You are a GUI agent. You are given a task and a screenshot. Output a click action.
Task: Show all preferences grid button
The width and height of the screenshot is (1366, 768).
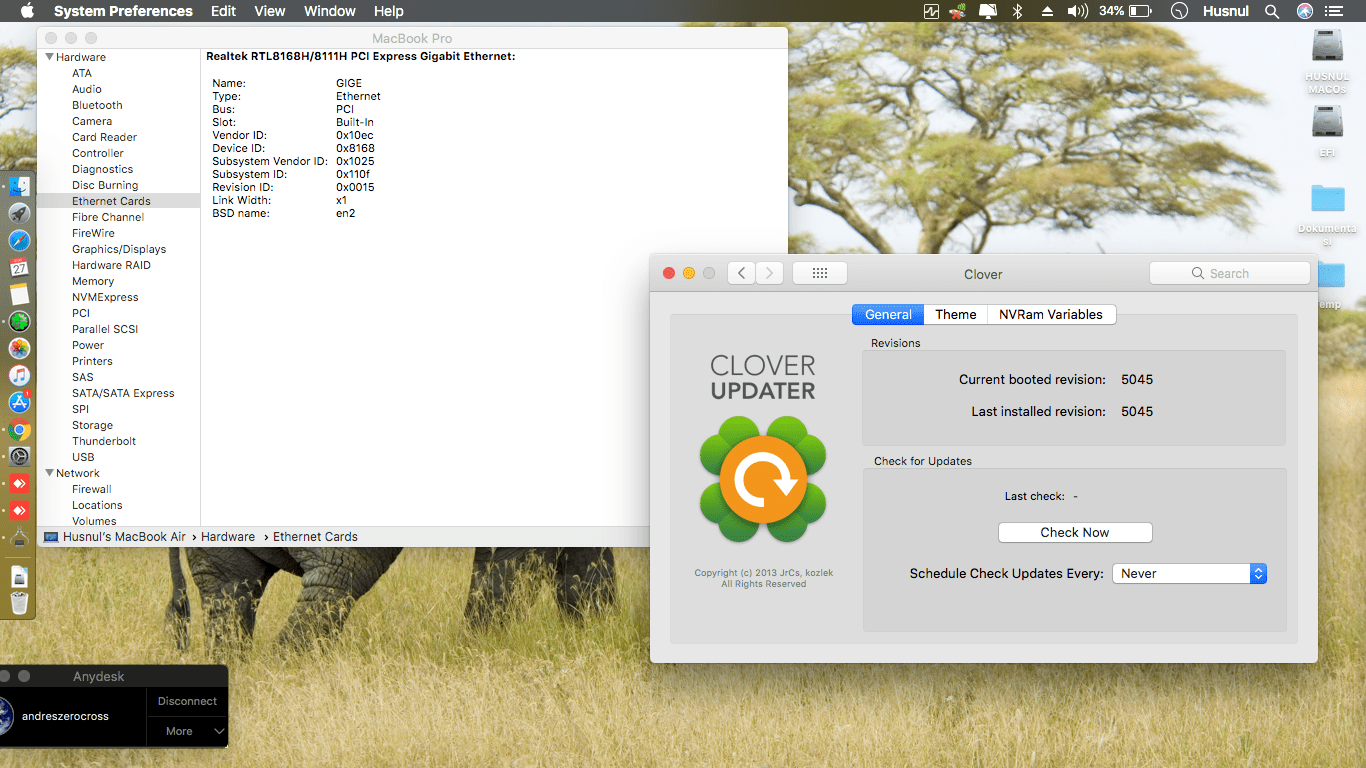[820, 273]
